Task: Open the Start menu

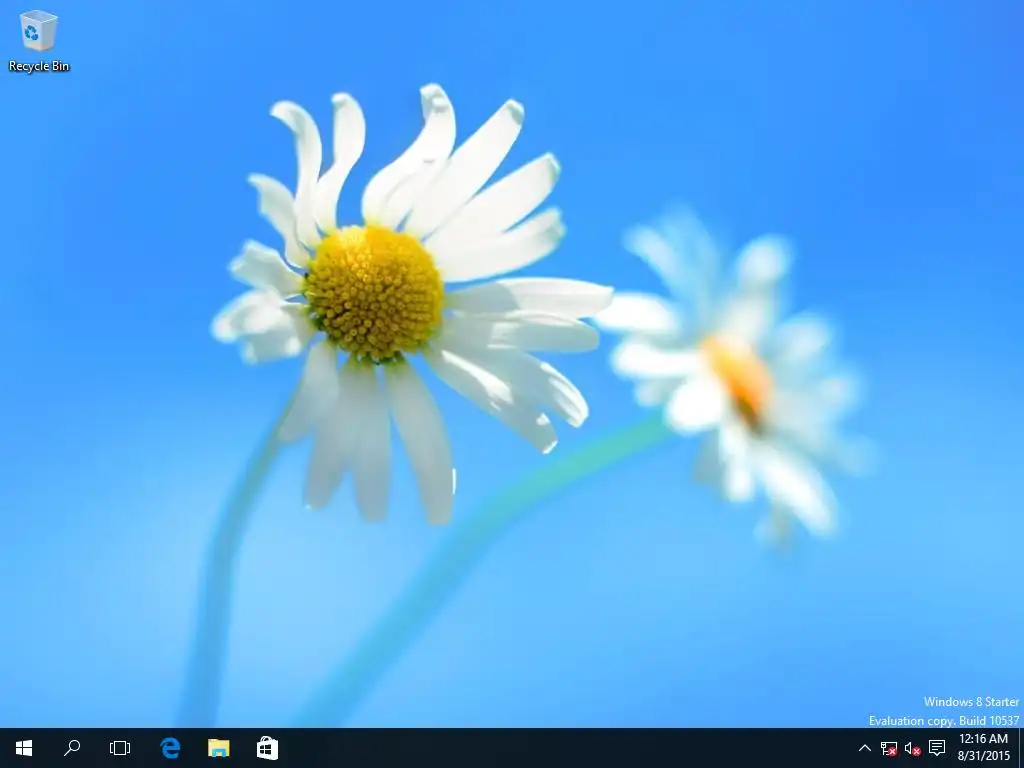Action: point(24,748)
